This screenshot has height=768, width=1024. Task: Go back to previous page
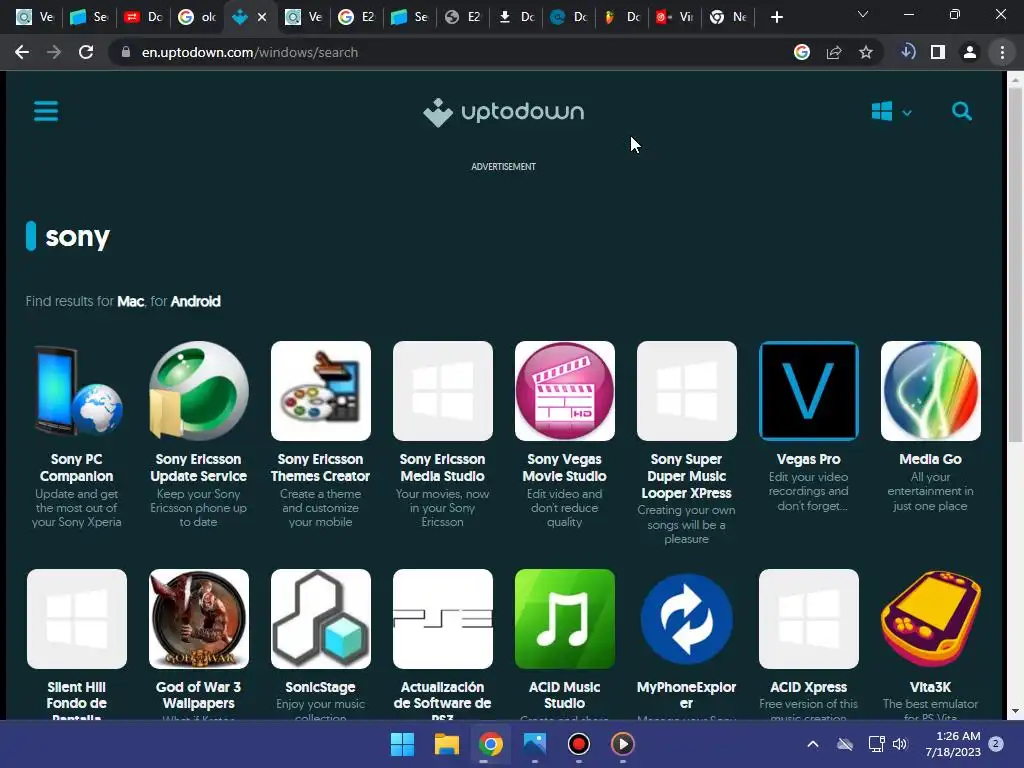(22, 52)
